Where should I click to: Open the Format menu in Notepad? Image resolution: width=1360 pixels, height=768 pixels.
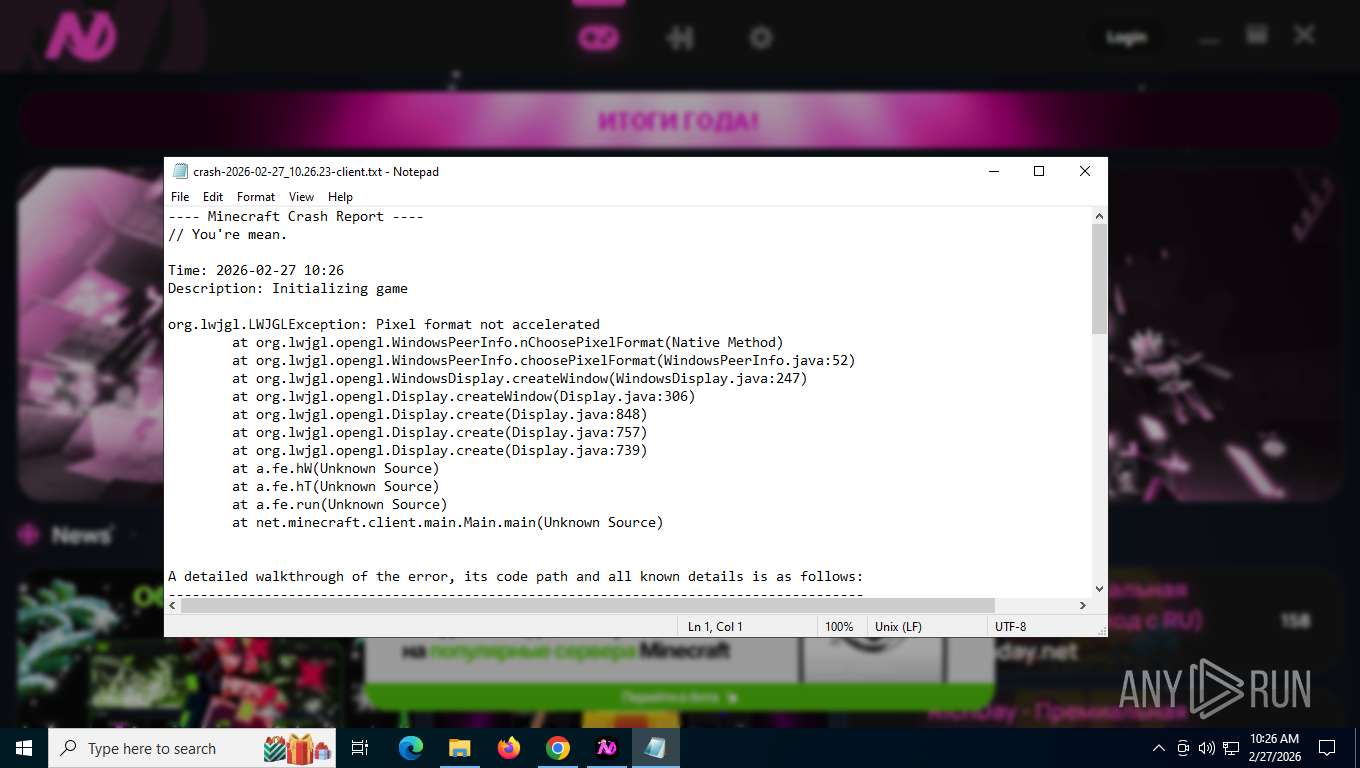(x=256, y=197)
